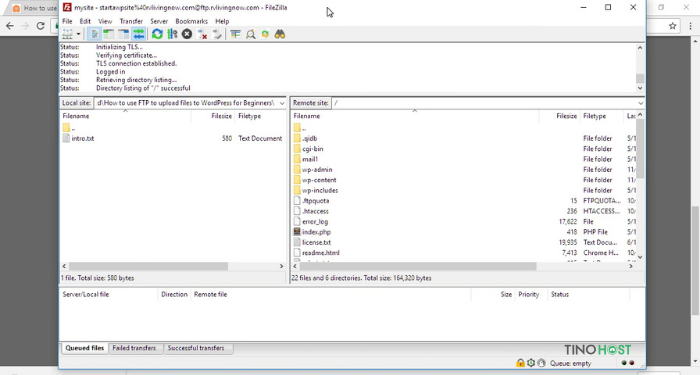
Task: Click remote pane horizontal scrollbar
Action: point(418,266)
